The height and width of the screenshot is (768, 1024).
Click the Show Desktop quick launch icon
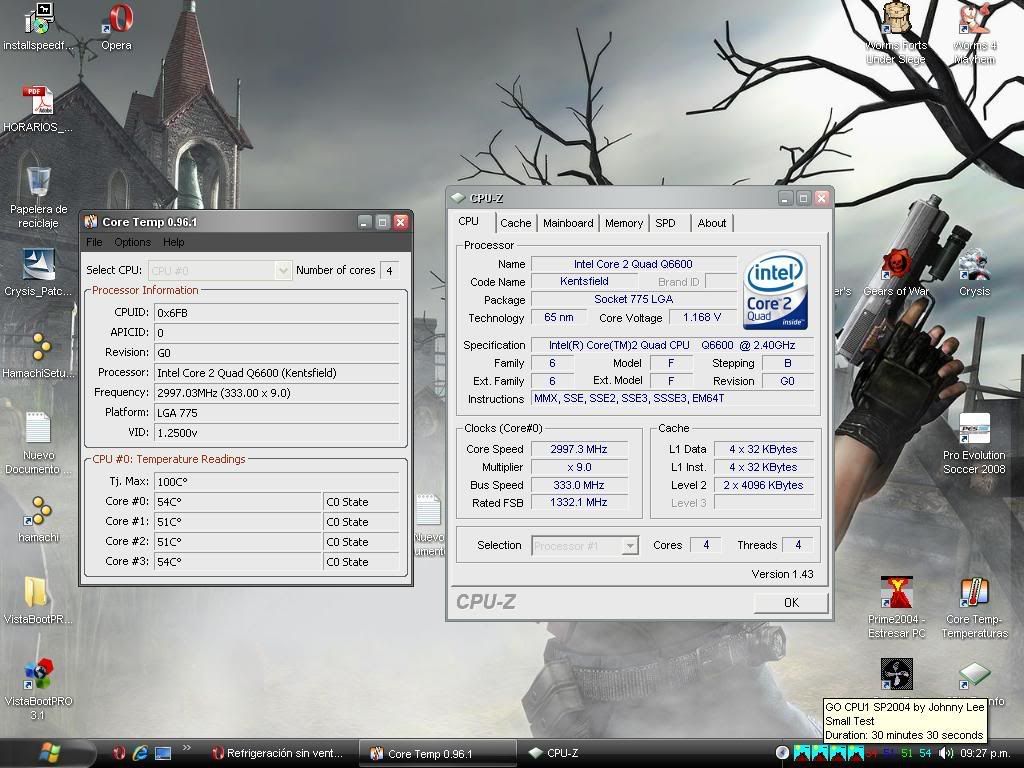tap(163, 754)
